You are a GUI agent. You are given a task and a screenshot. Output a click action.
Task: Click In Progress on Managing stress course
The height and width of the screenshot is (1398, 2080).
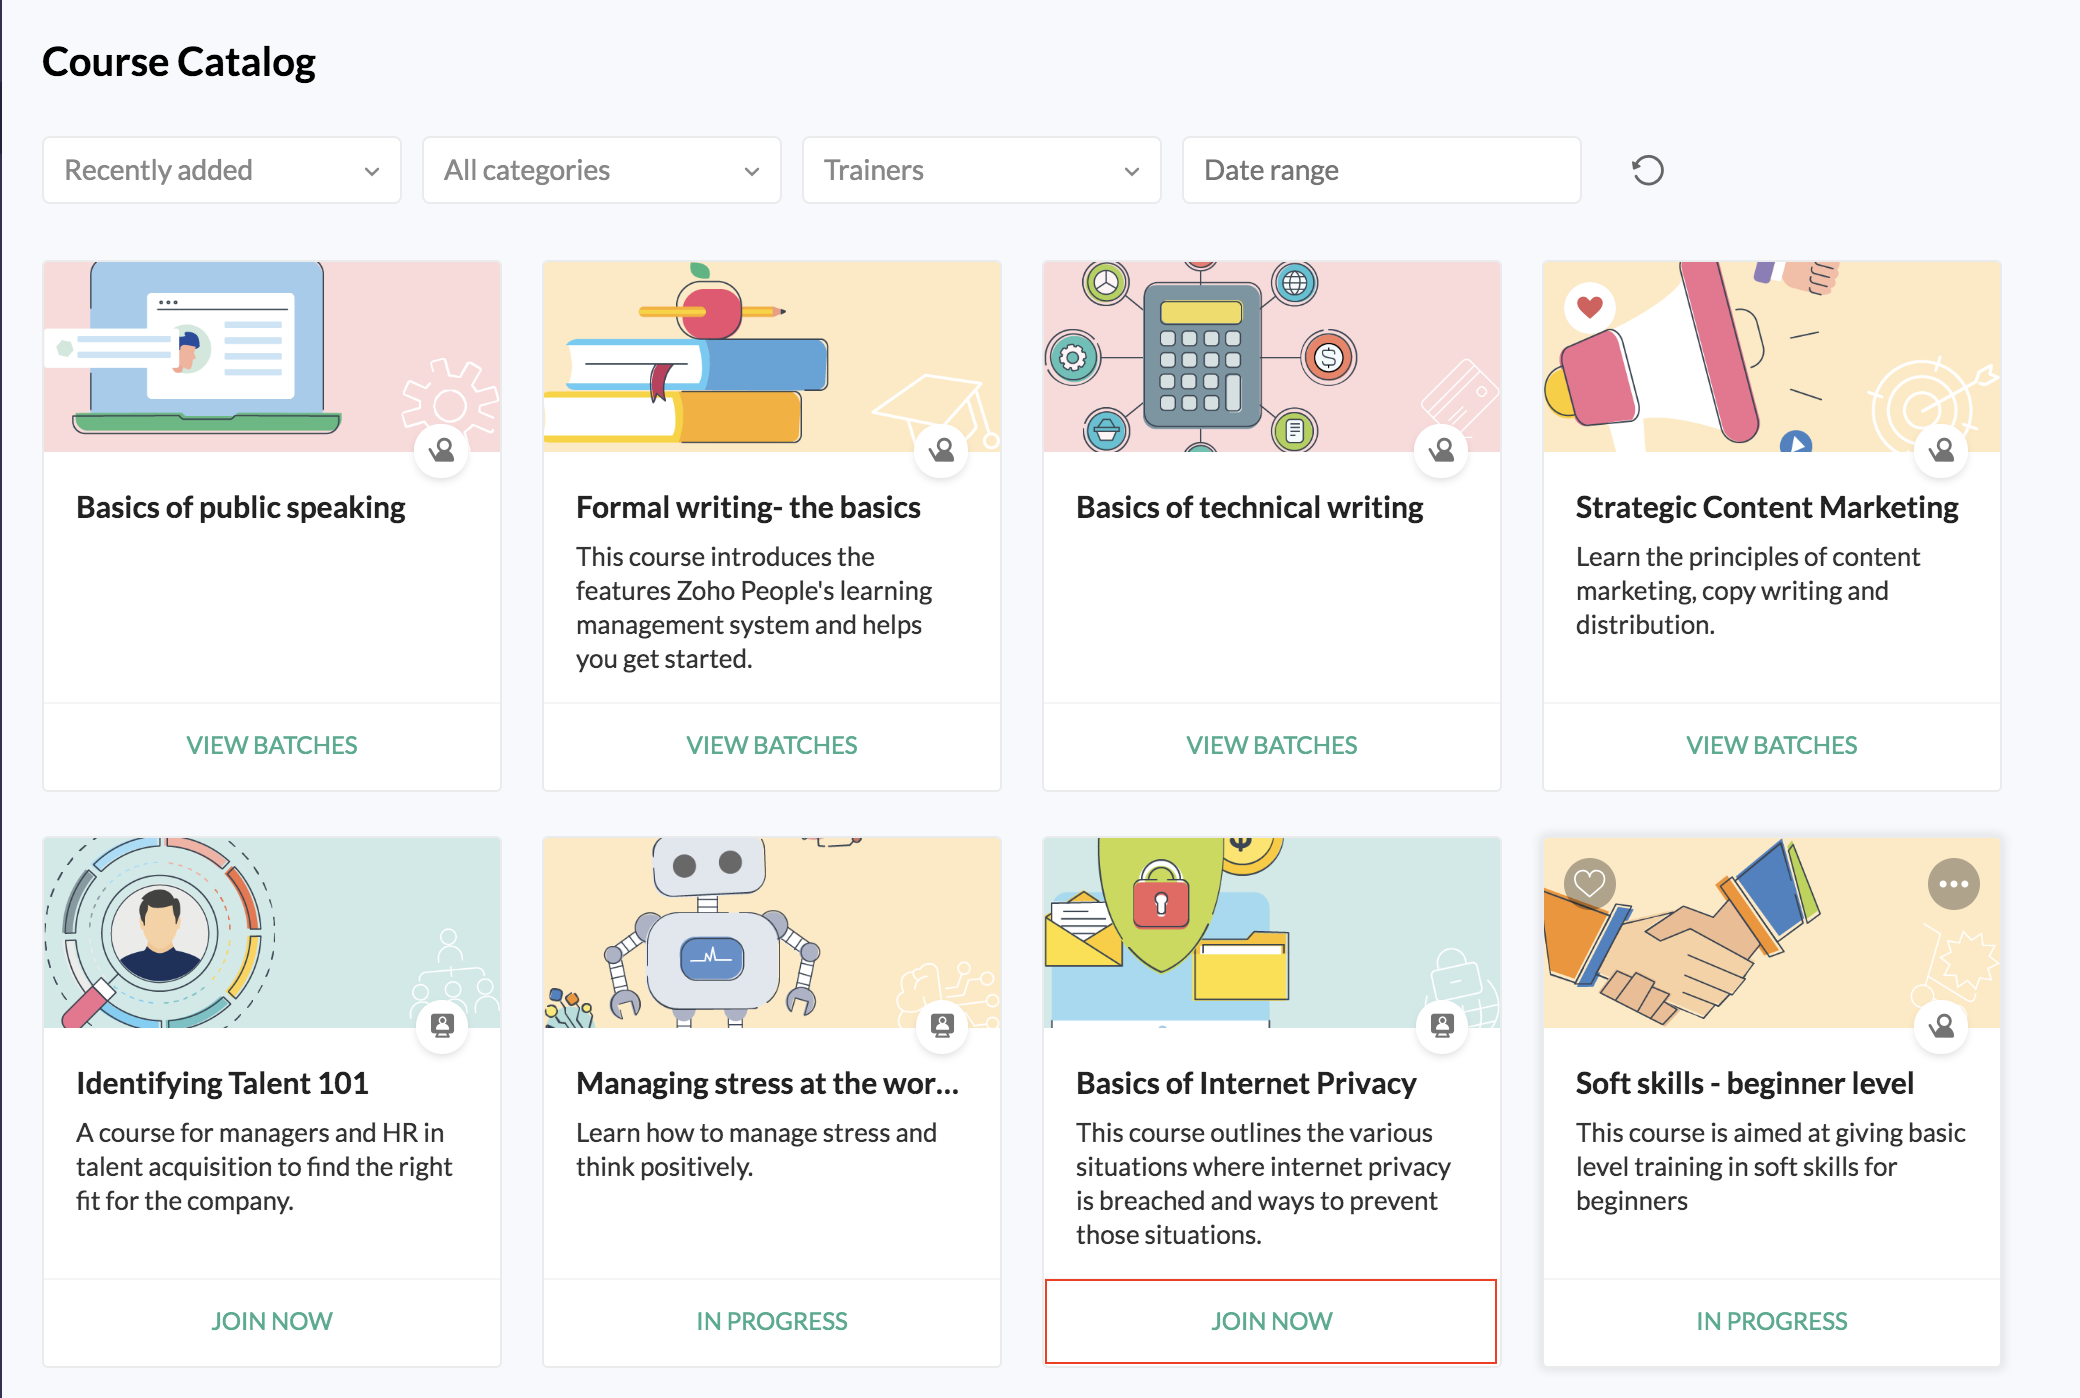click(771, 1321)
